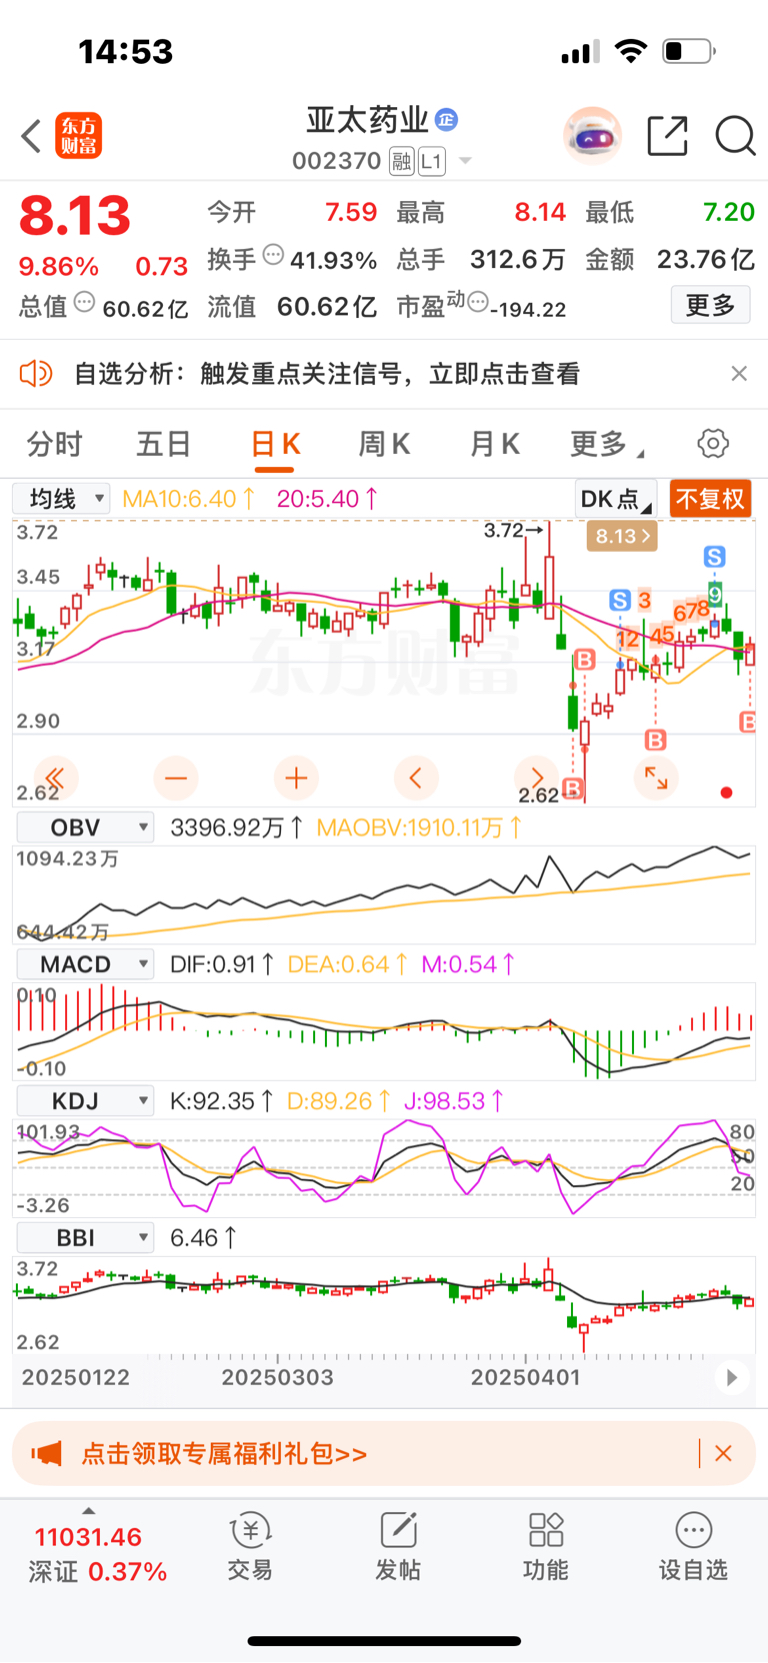Tap the K:92.35 KDJ value

222,1101
